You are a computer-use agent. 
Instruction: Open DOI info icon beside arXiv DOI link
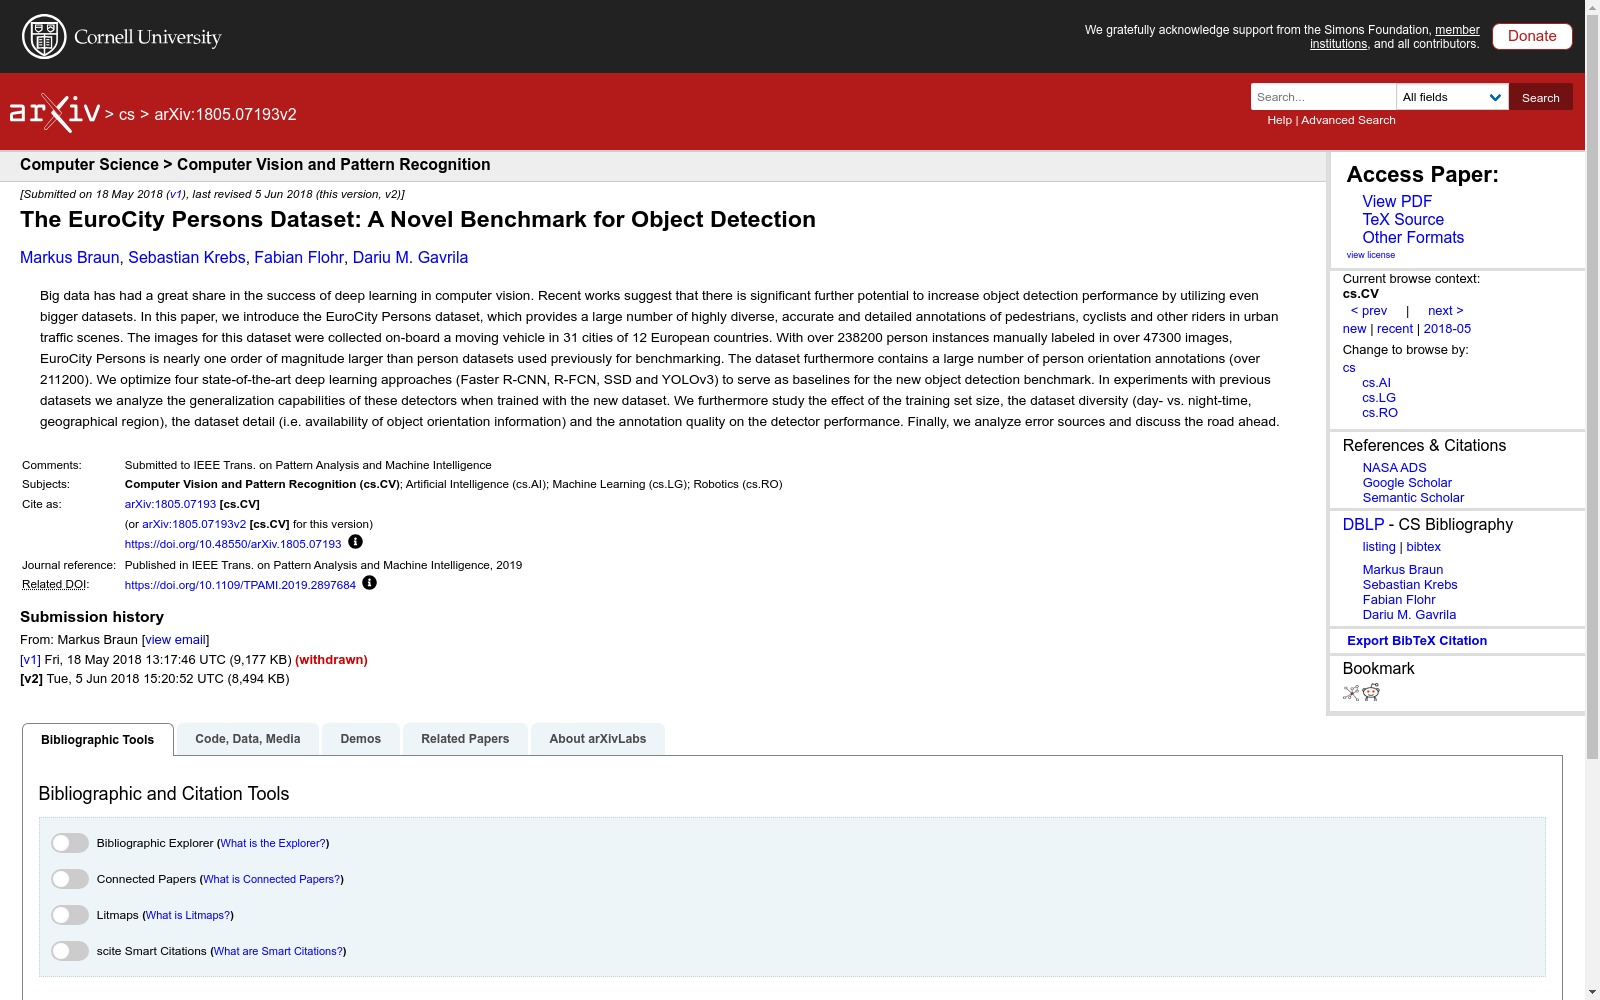(355, 542)
